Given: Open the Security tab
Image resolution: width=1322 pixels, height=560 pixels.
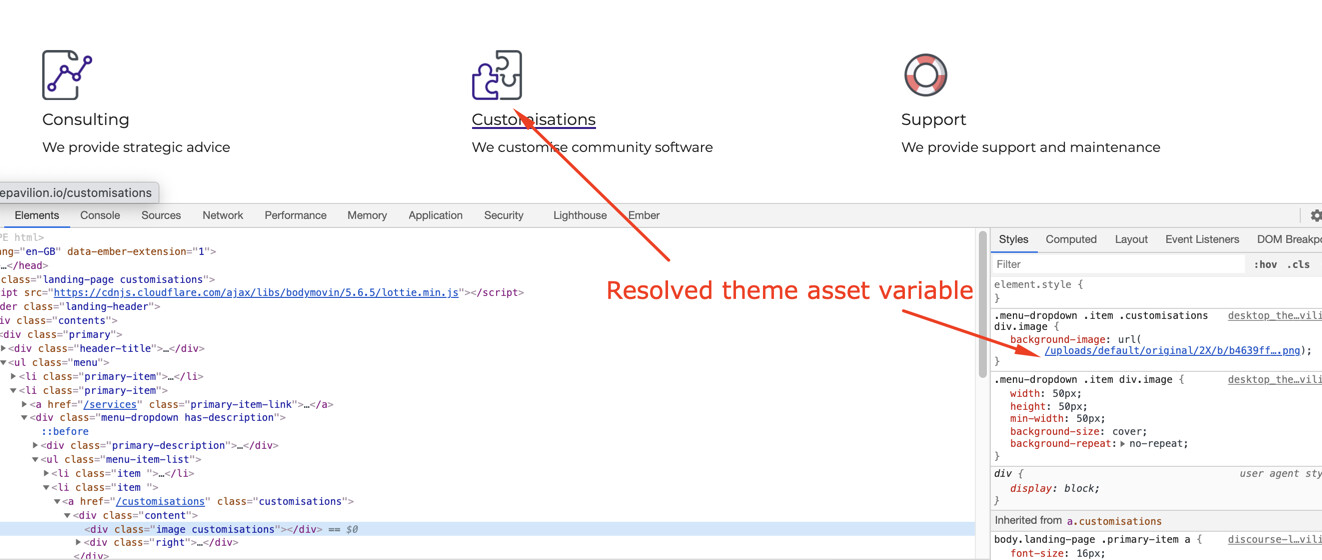Looking at the screenshot, I should click(x=504, y=215).
